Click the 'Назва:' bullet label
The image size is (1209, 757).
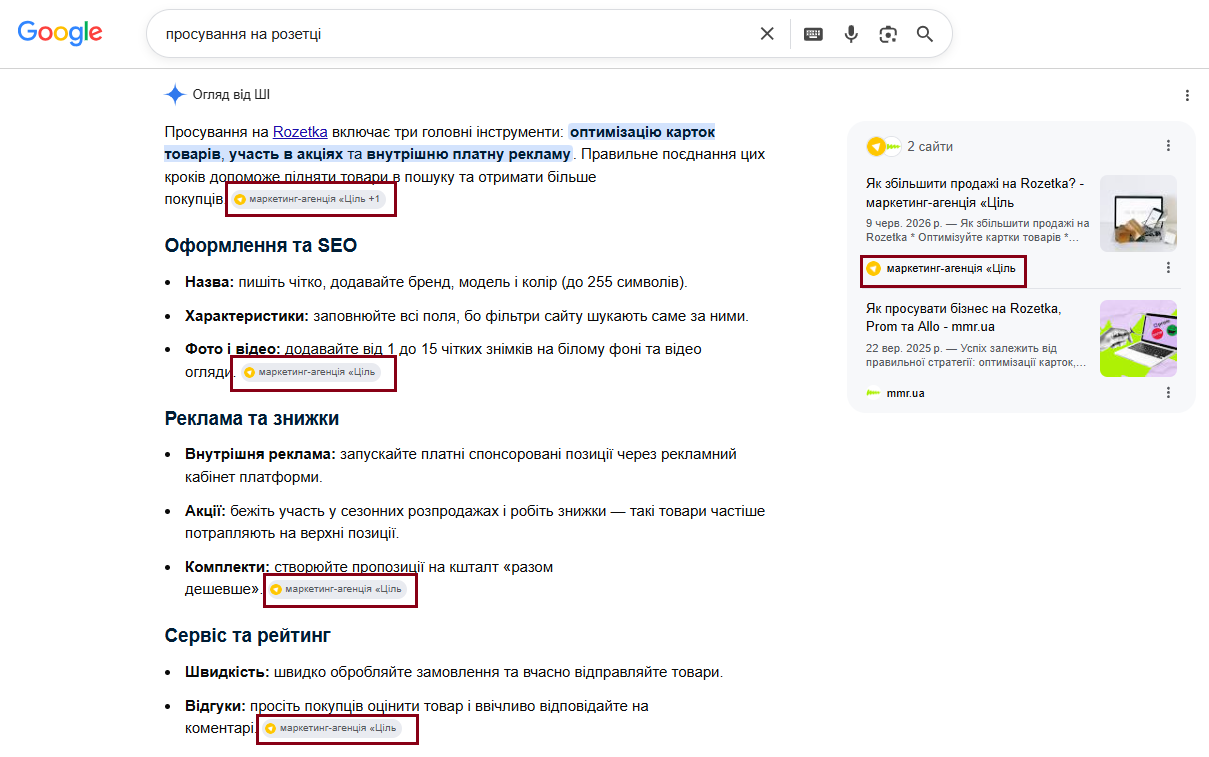coord(210,282)
